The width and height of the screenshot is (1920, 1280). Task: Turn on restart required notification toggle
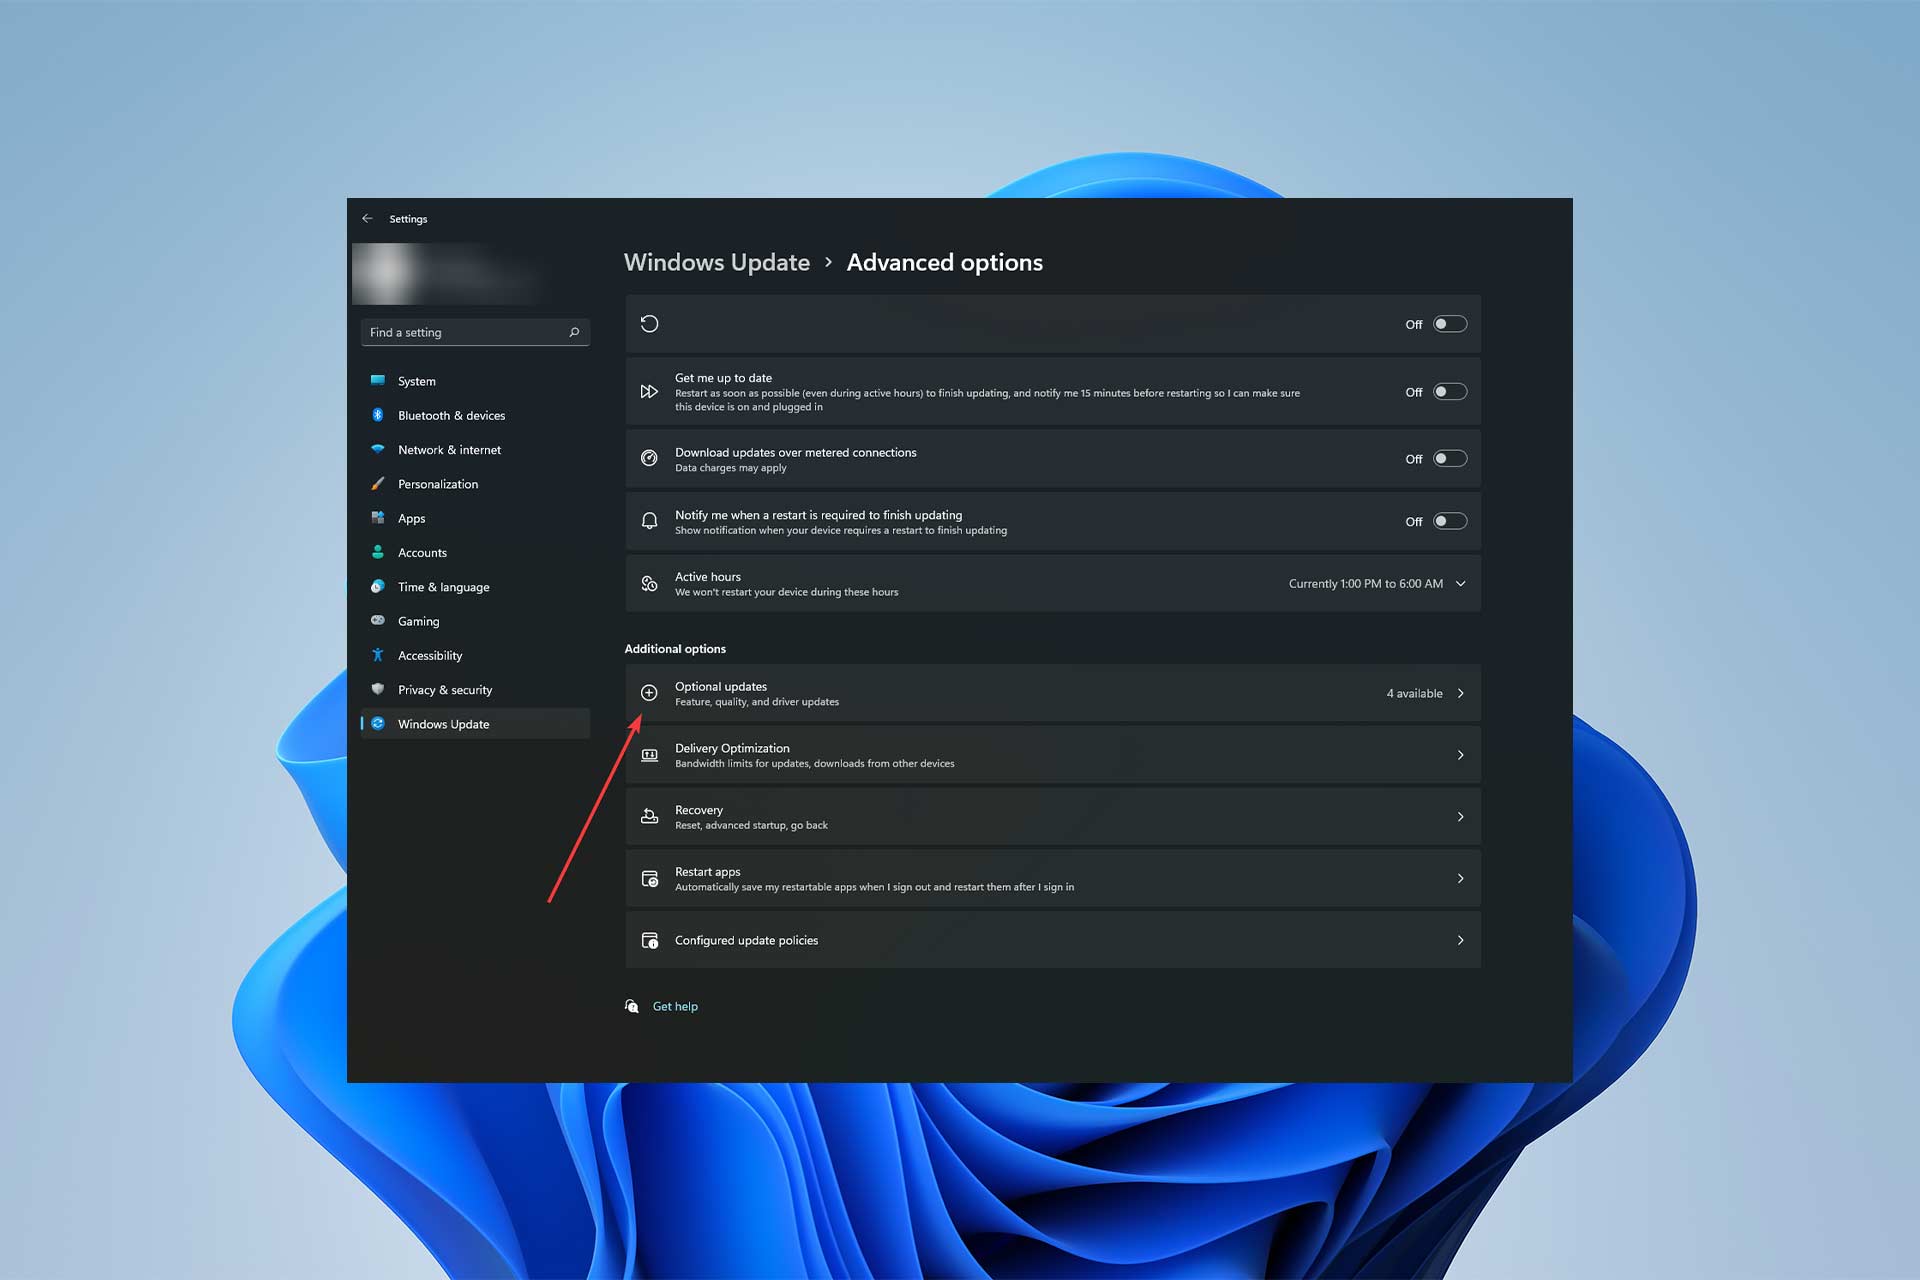pos(1449,521)
